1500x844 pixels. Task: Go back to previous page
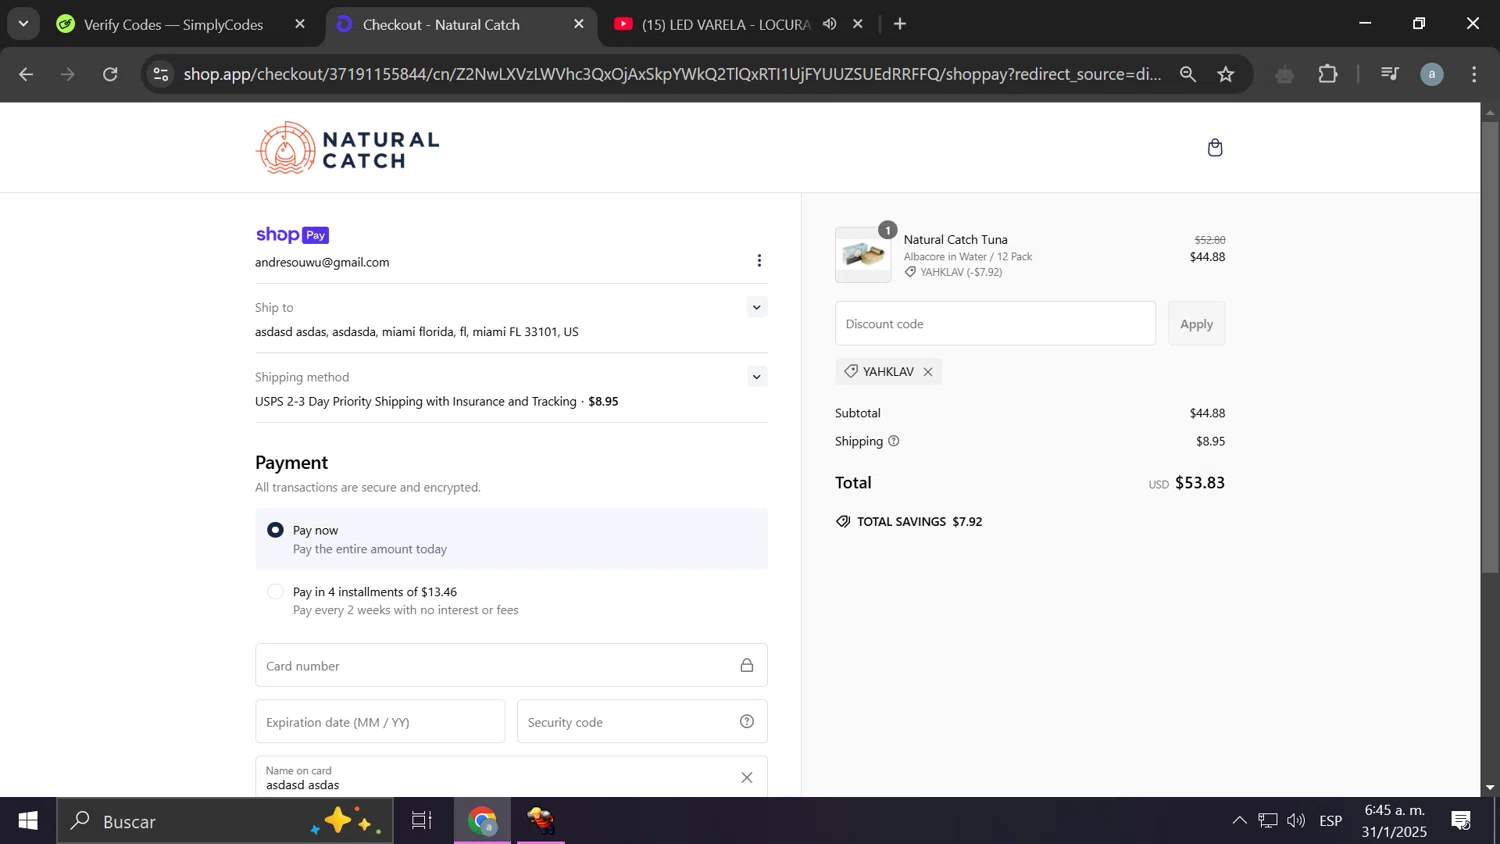point(26,74)
